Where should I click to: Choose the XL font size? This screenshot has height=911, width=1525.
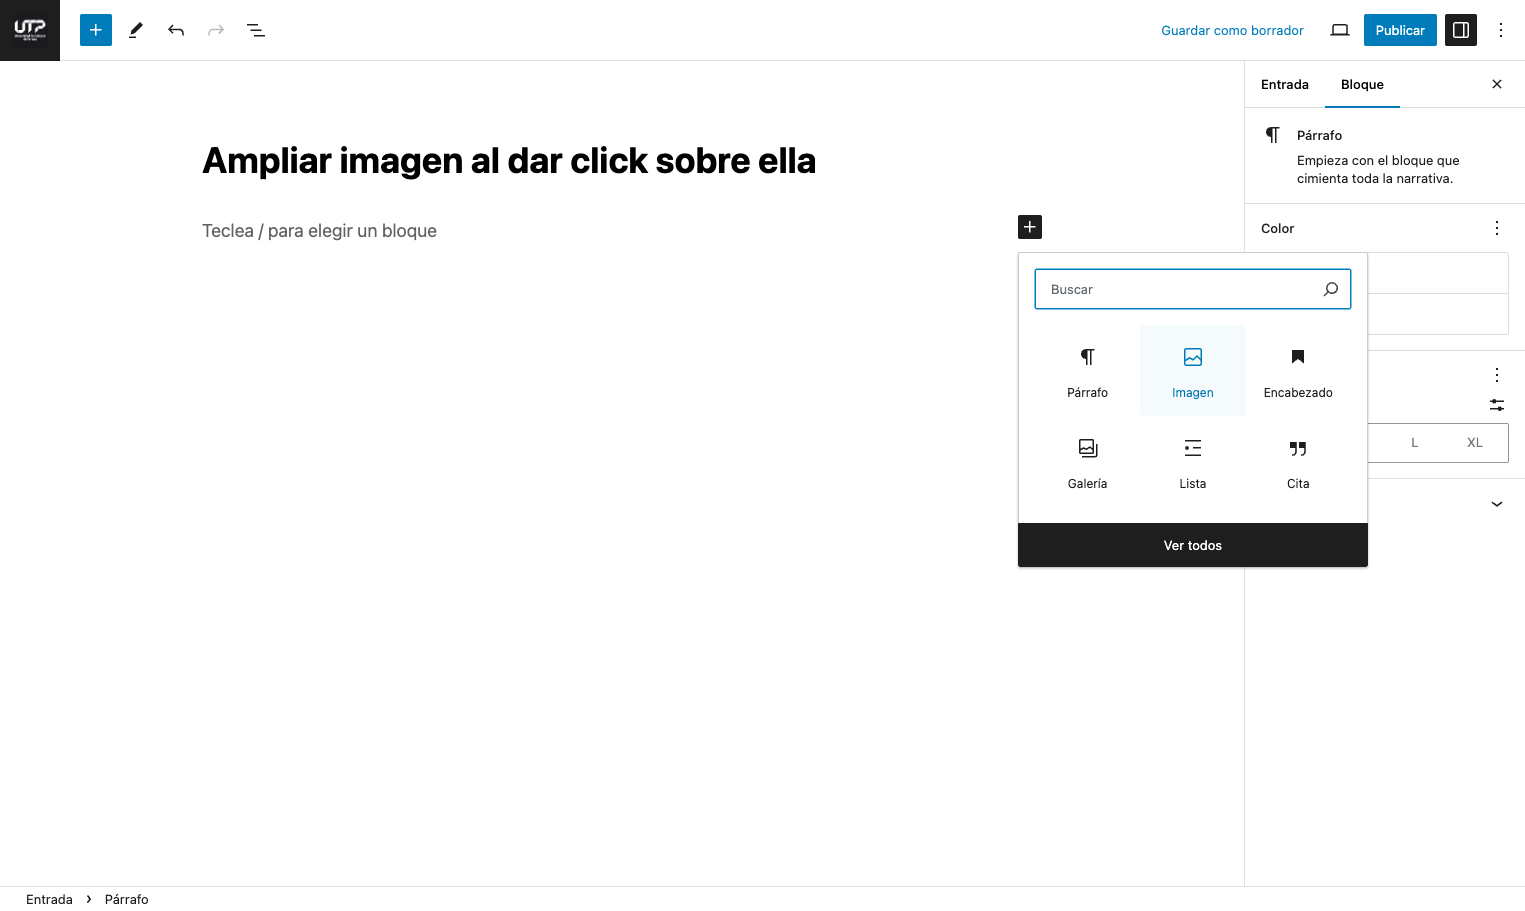(1475, 443)
